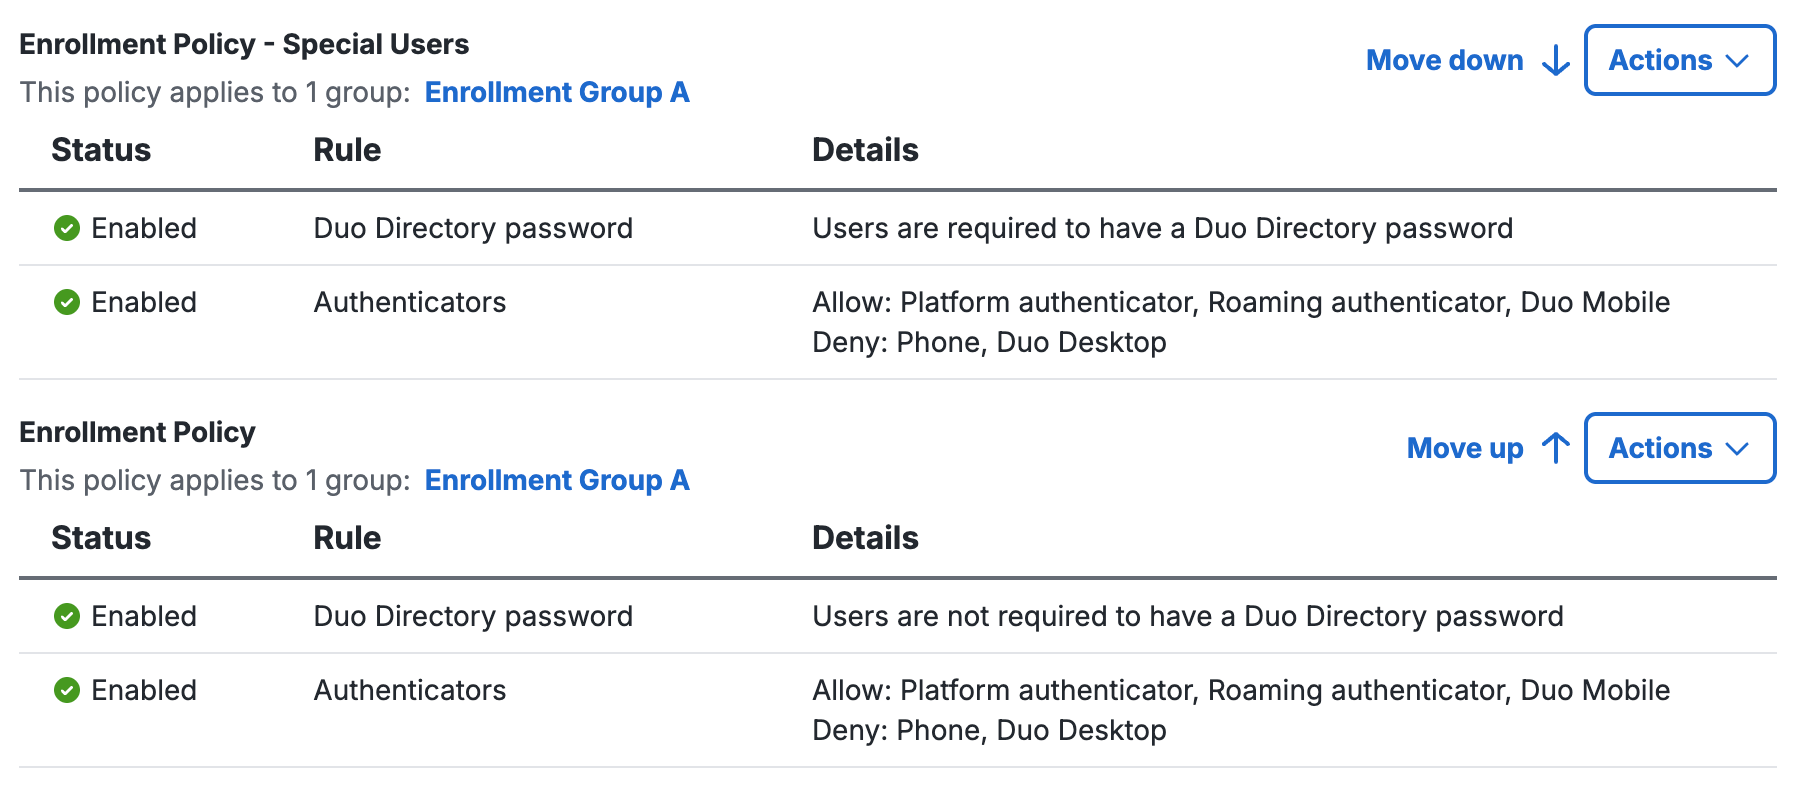Viewport: 1800px width, 788px height.
Task: Open Enrollment Group A link in bottom policy
Action: (x=557, y=481)
